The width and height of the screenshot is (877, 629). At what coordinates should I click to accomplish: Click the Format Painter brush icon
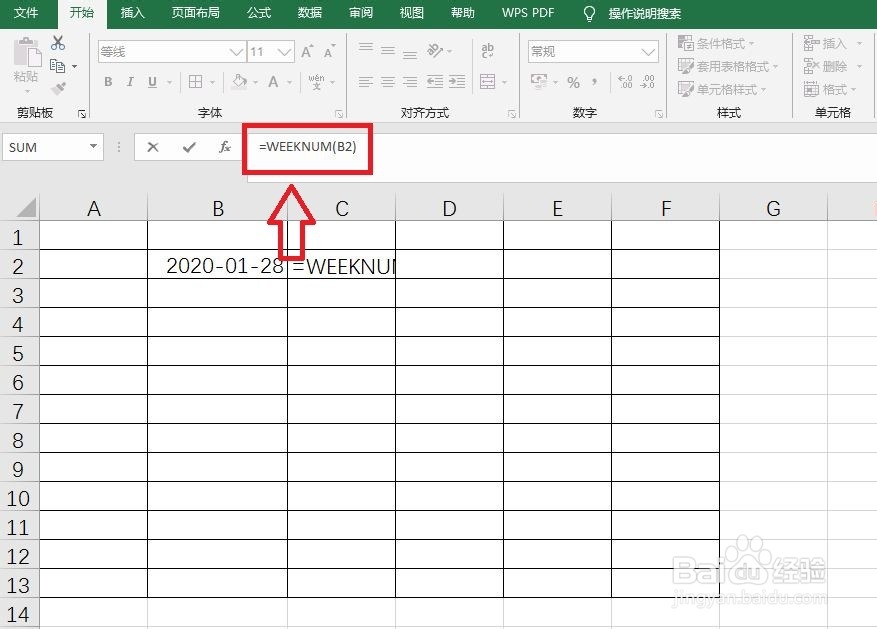click(58, 88)
